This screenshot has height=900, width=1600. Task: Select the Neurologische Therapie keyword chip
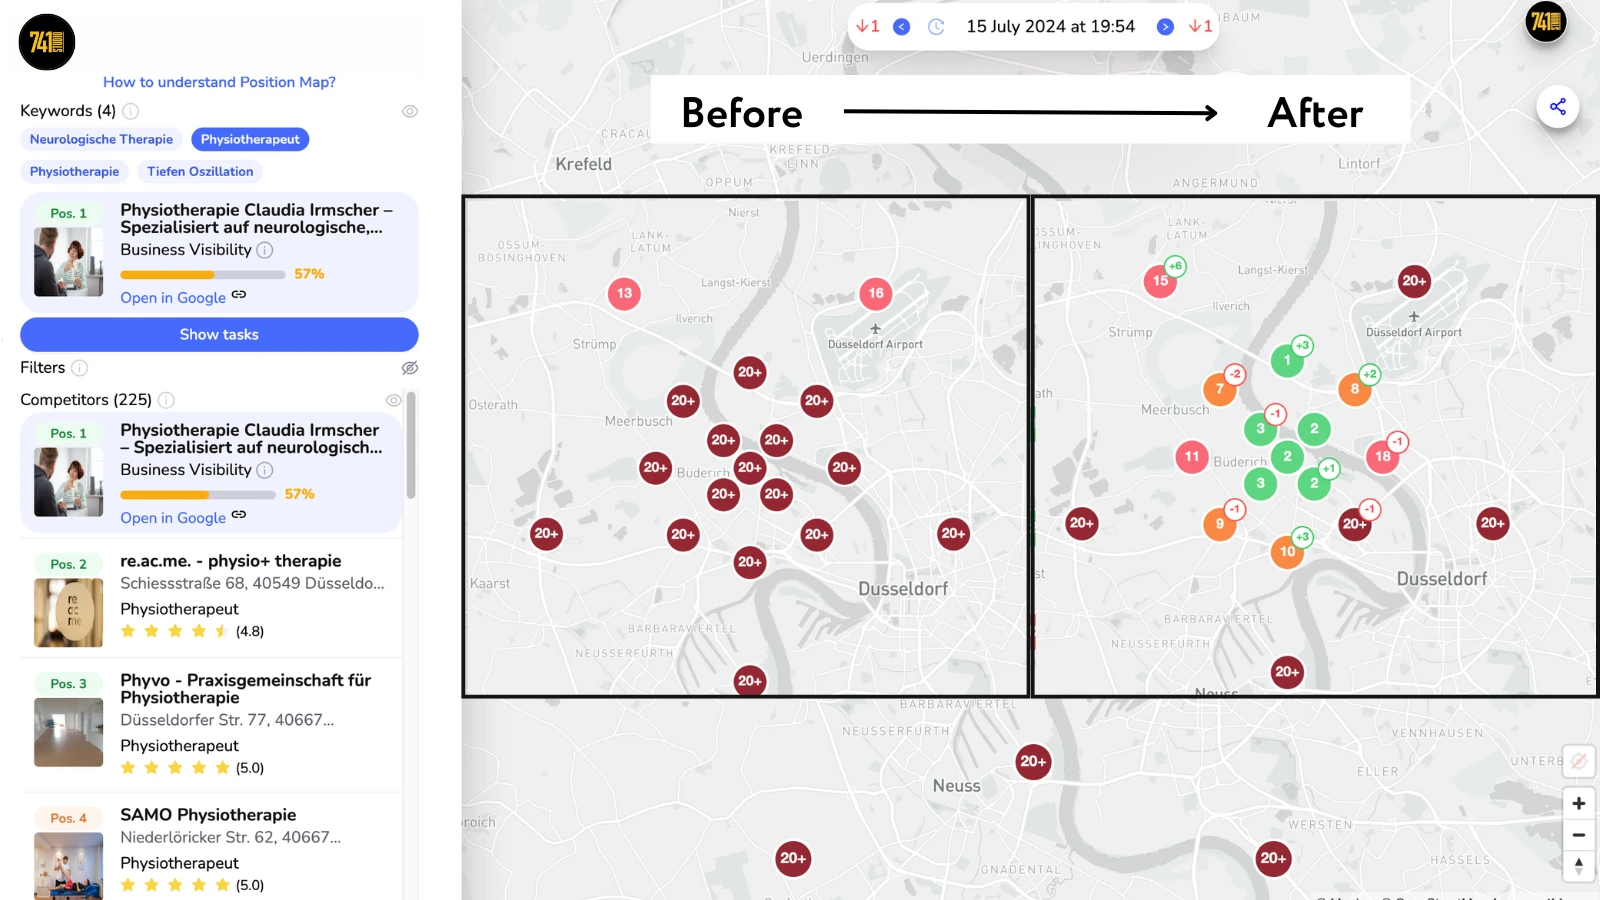point(100,139)
